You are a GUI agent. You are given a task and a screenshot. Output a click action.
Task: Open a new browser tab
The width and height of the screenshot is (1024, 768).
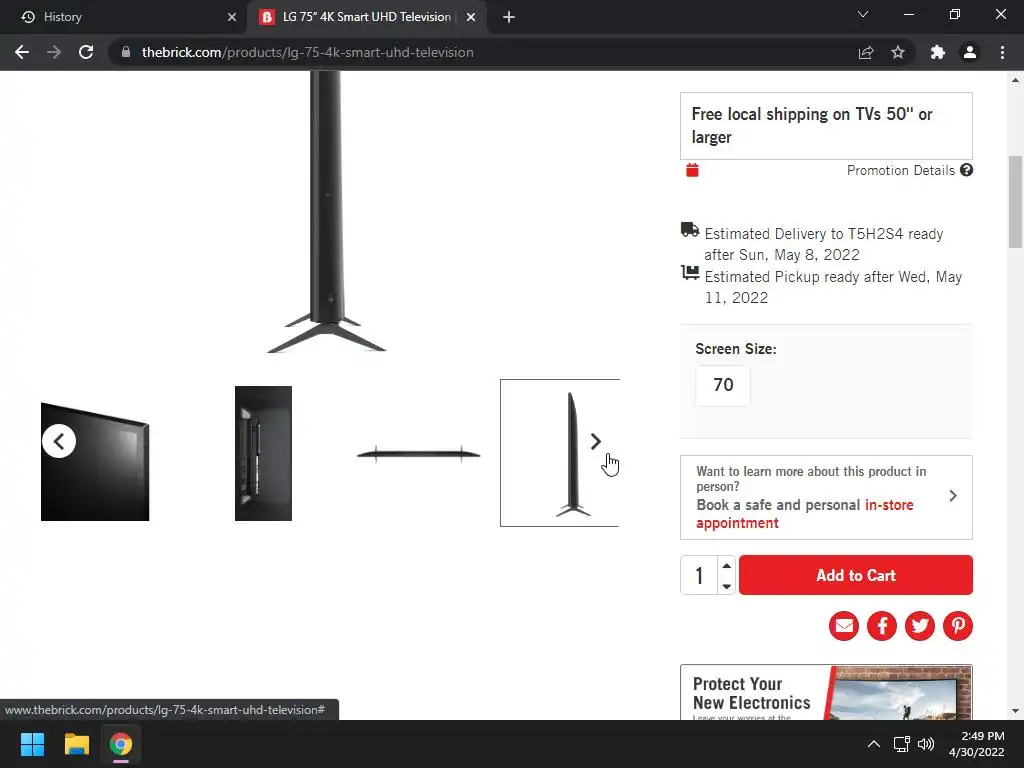click(x=509, y=17)
